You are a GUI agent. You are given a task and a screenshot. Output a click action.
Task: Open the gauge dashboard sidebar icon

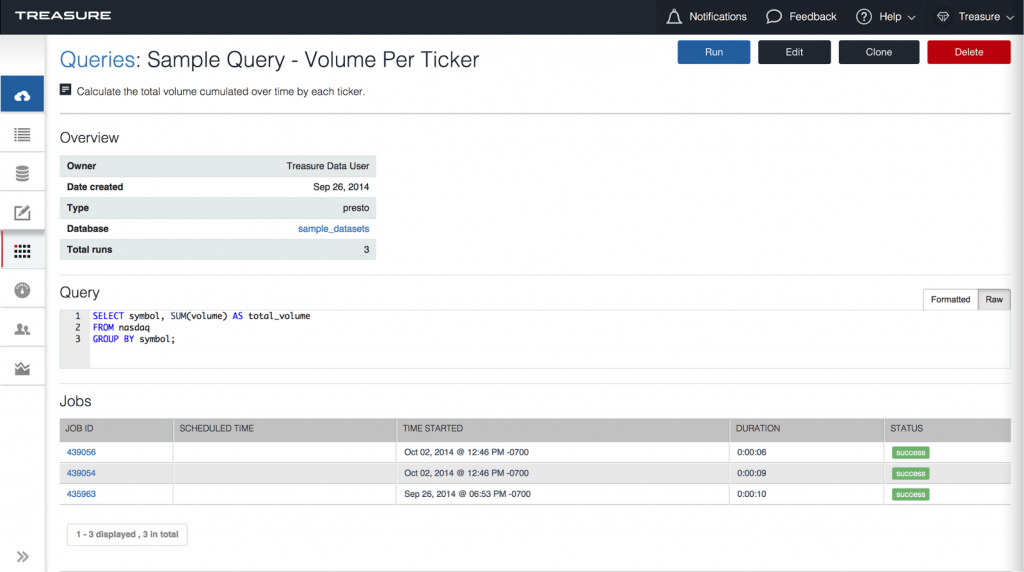22,290
